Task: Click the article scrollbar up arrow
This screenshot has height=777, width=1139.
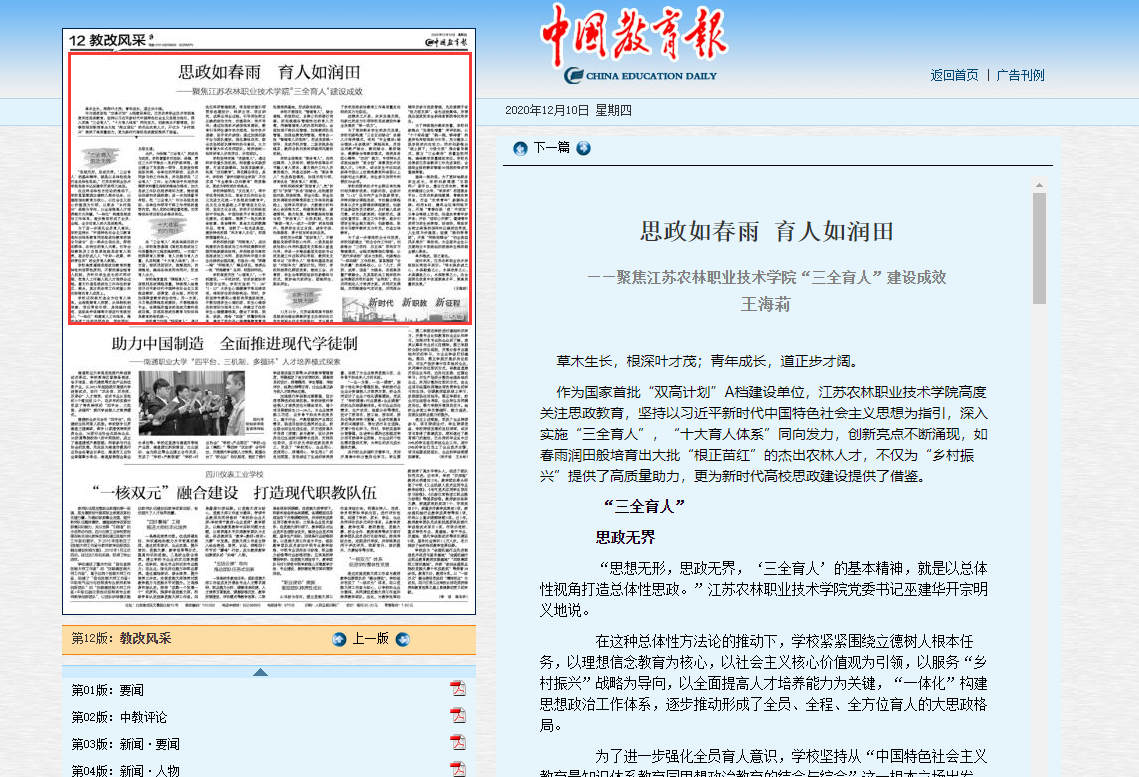Action: (x=1039, y=185)
